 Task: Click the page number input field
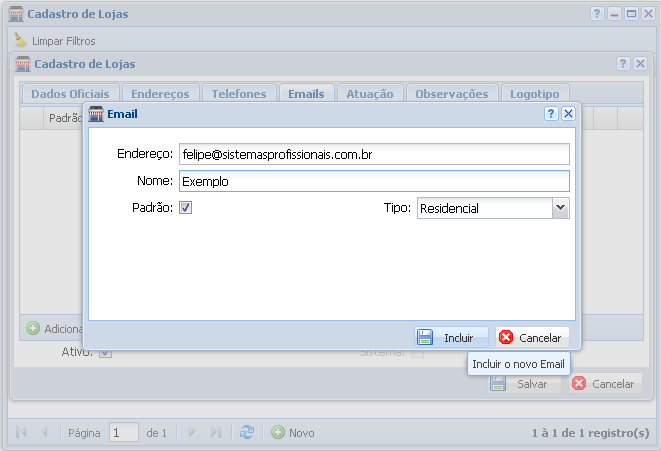124,433
